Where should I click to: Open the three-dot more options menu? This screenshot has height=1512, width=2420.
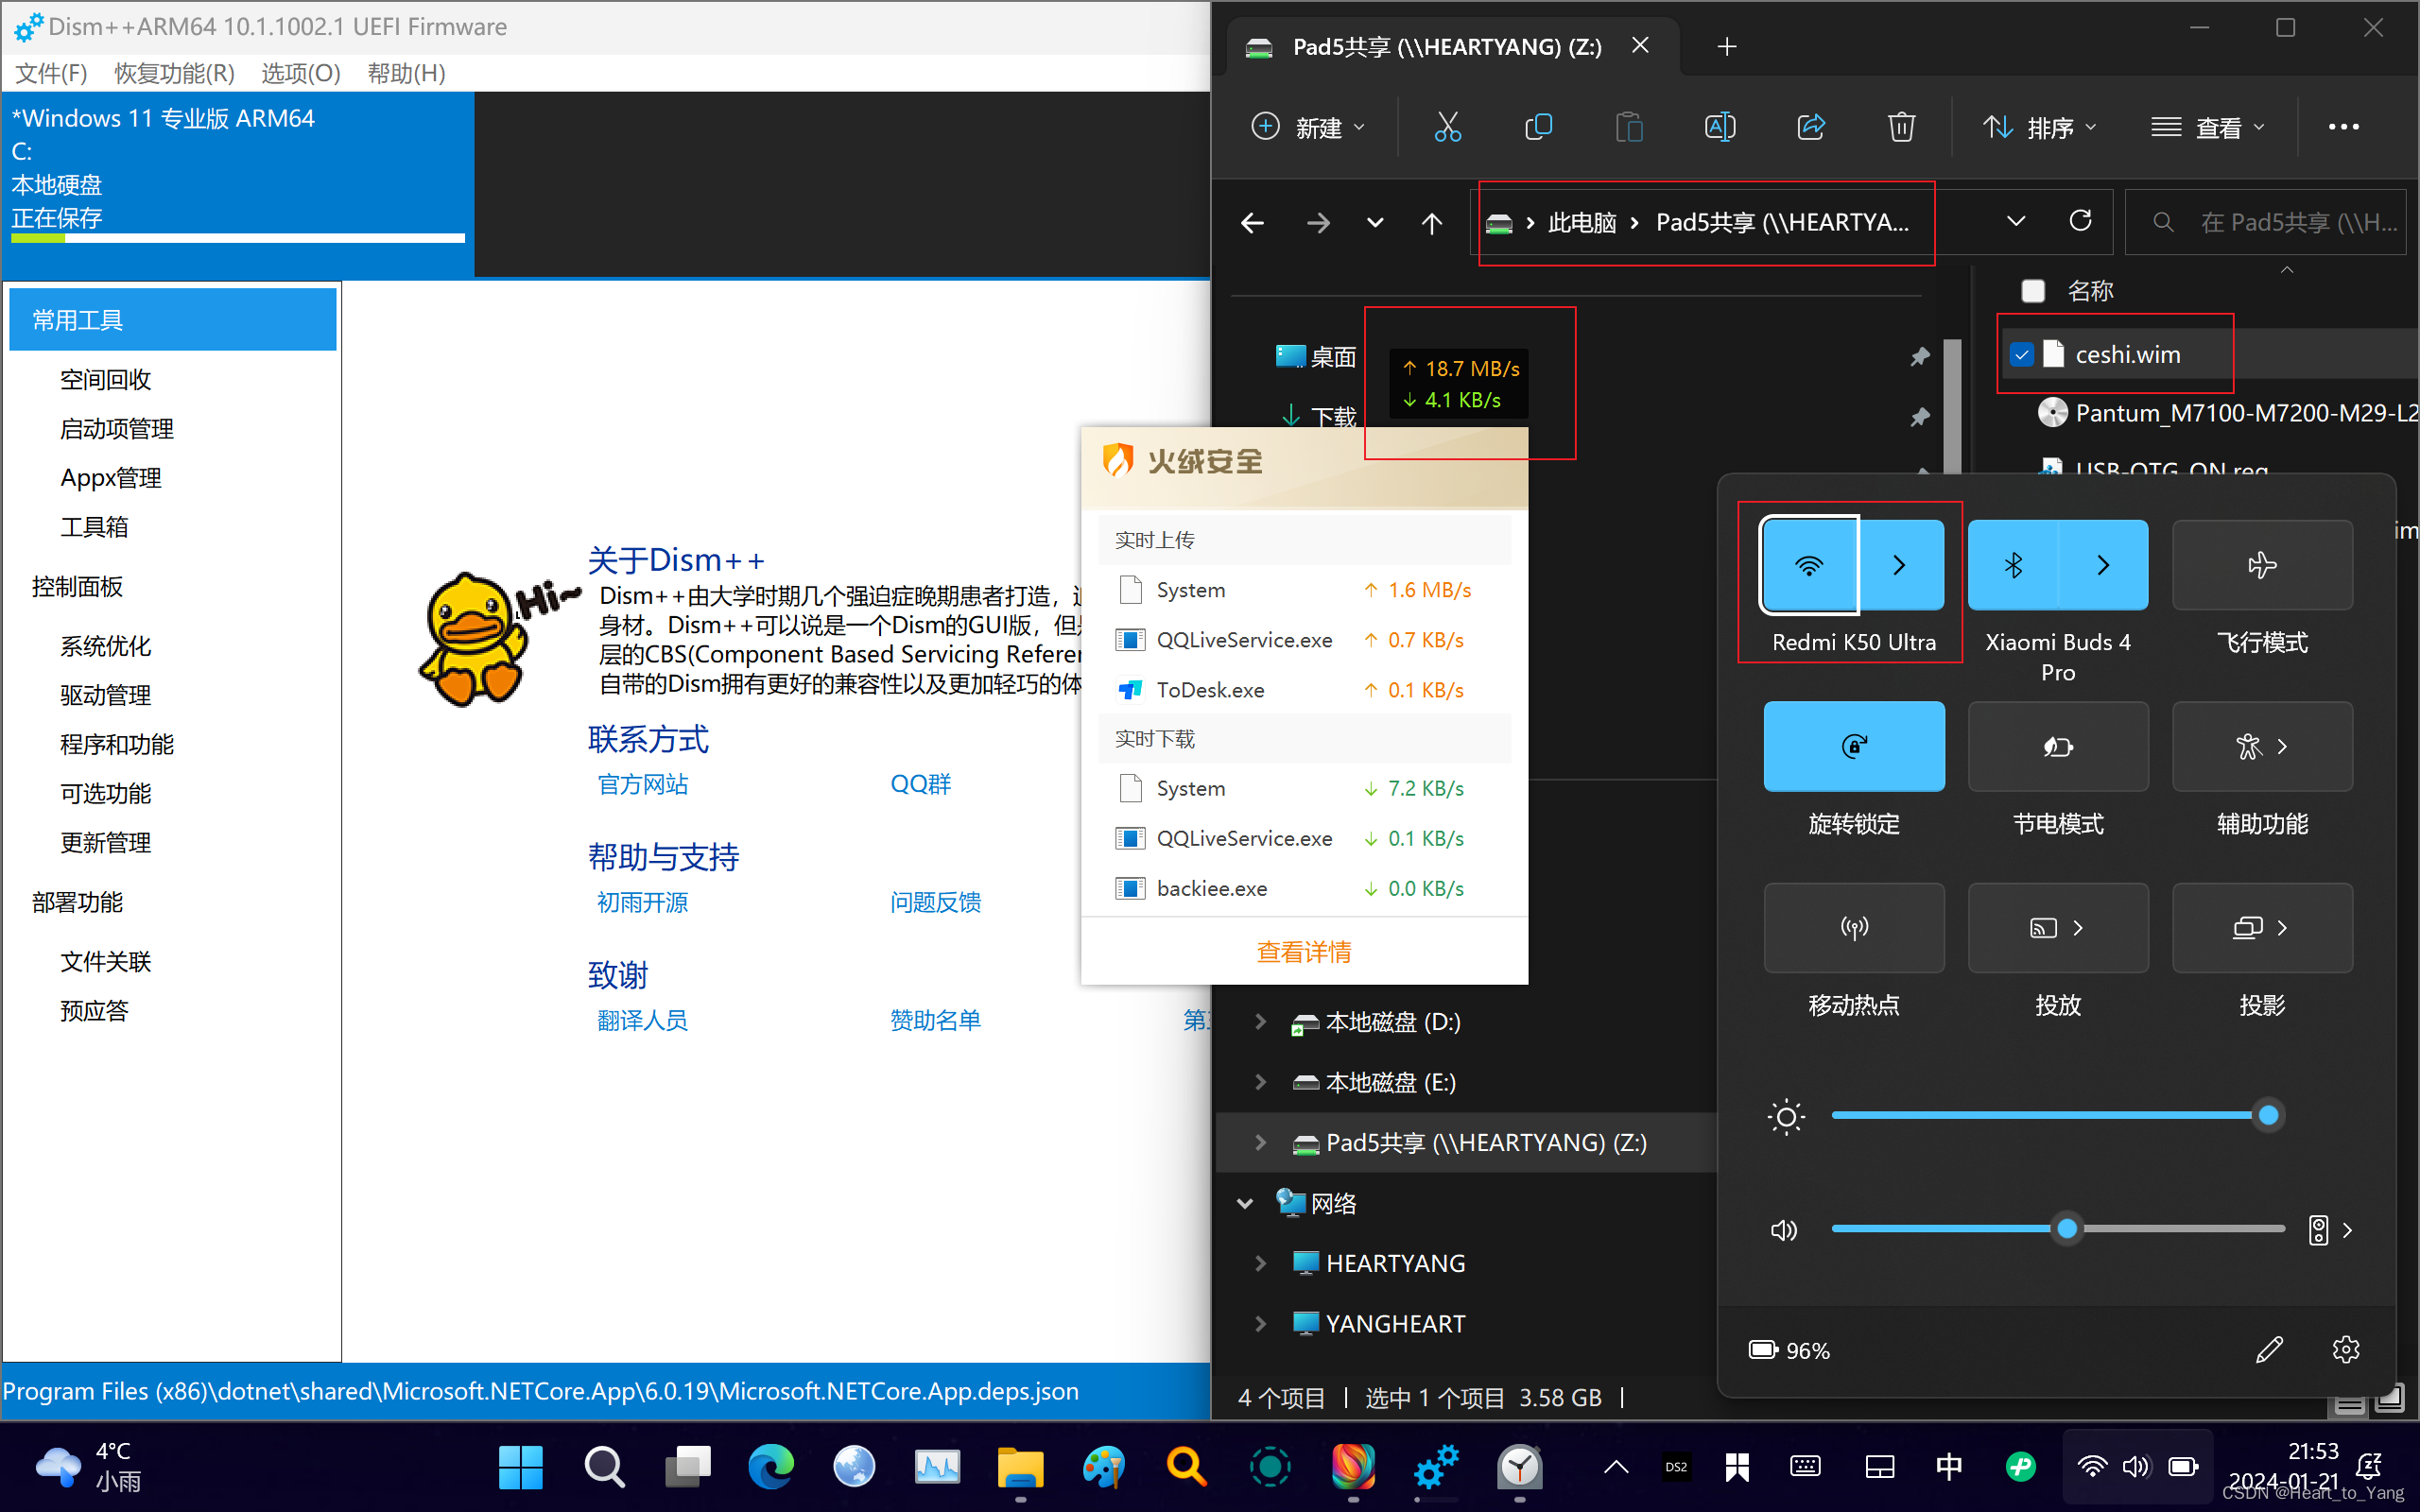tap(2343, 127)
